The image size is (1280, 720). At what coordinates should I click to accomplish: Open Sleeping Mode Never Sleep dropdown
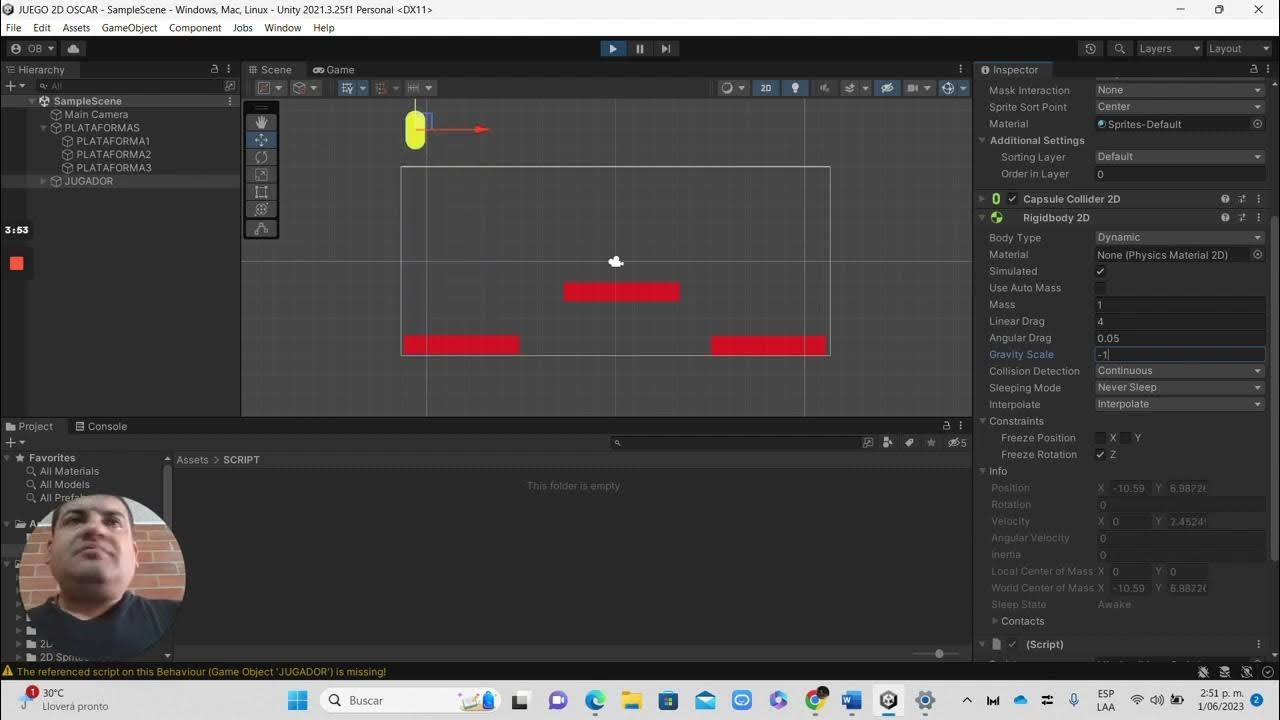[1180, 388]
